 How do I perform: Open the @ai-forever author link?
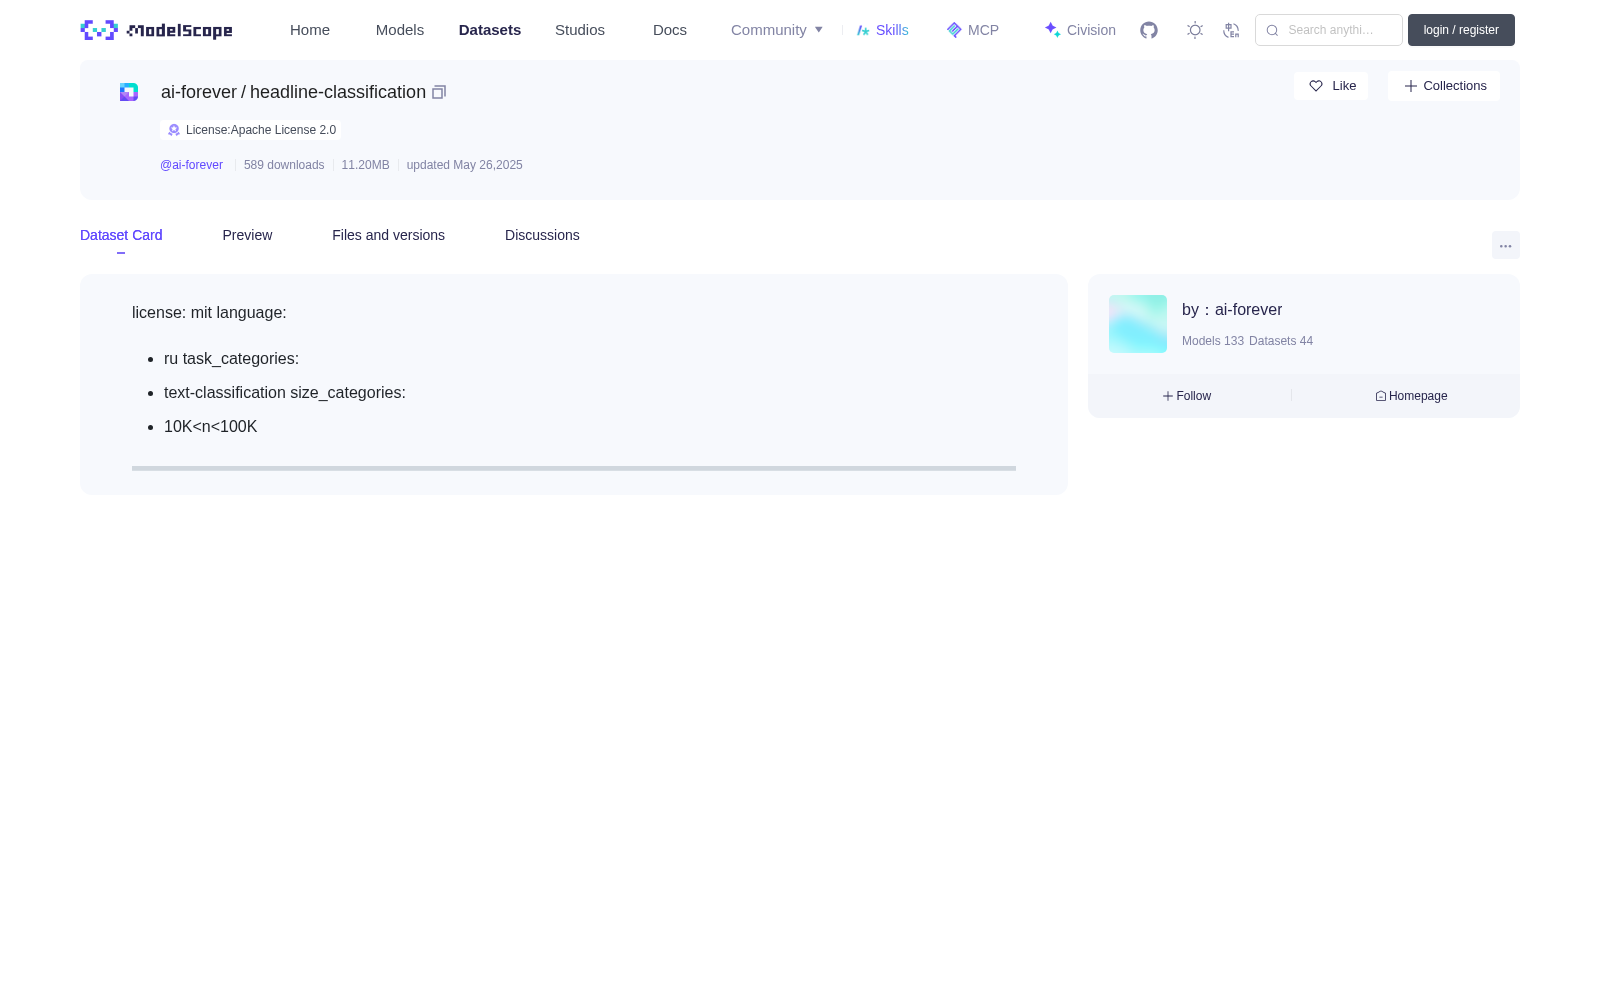[x=191, y=165]
